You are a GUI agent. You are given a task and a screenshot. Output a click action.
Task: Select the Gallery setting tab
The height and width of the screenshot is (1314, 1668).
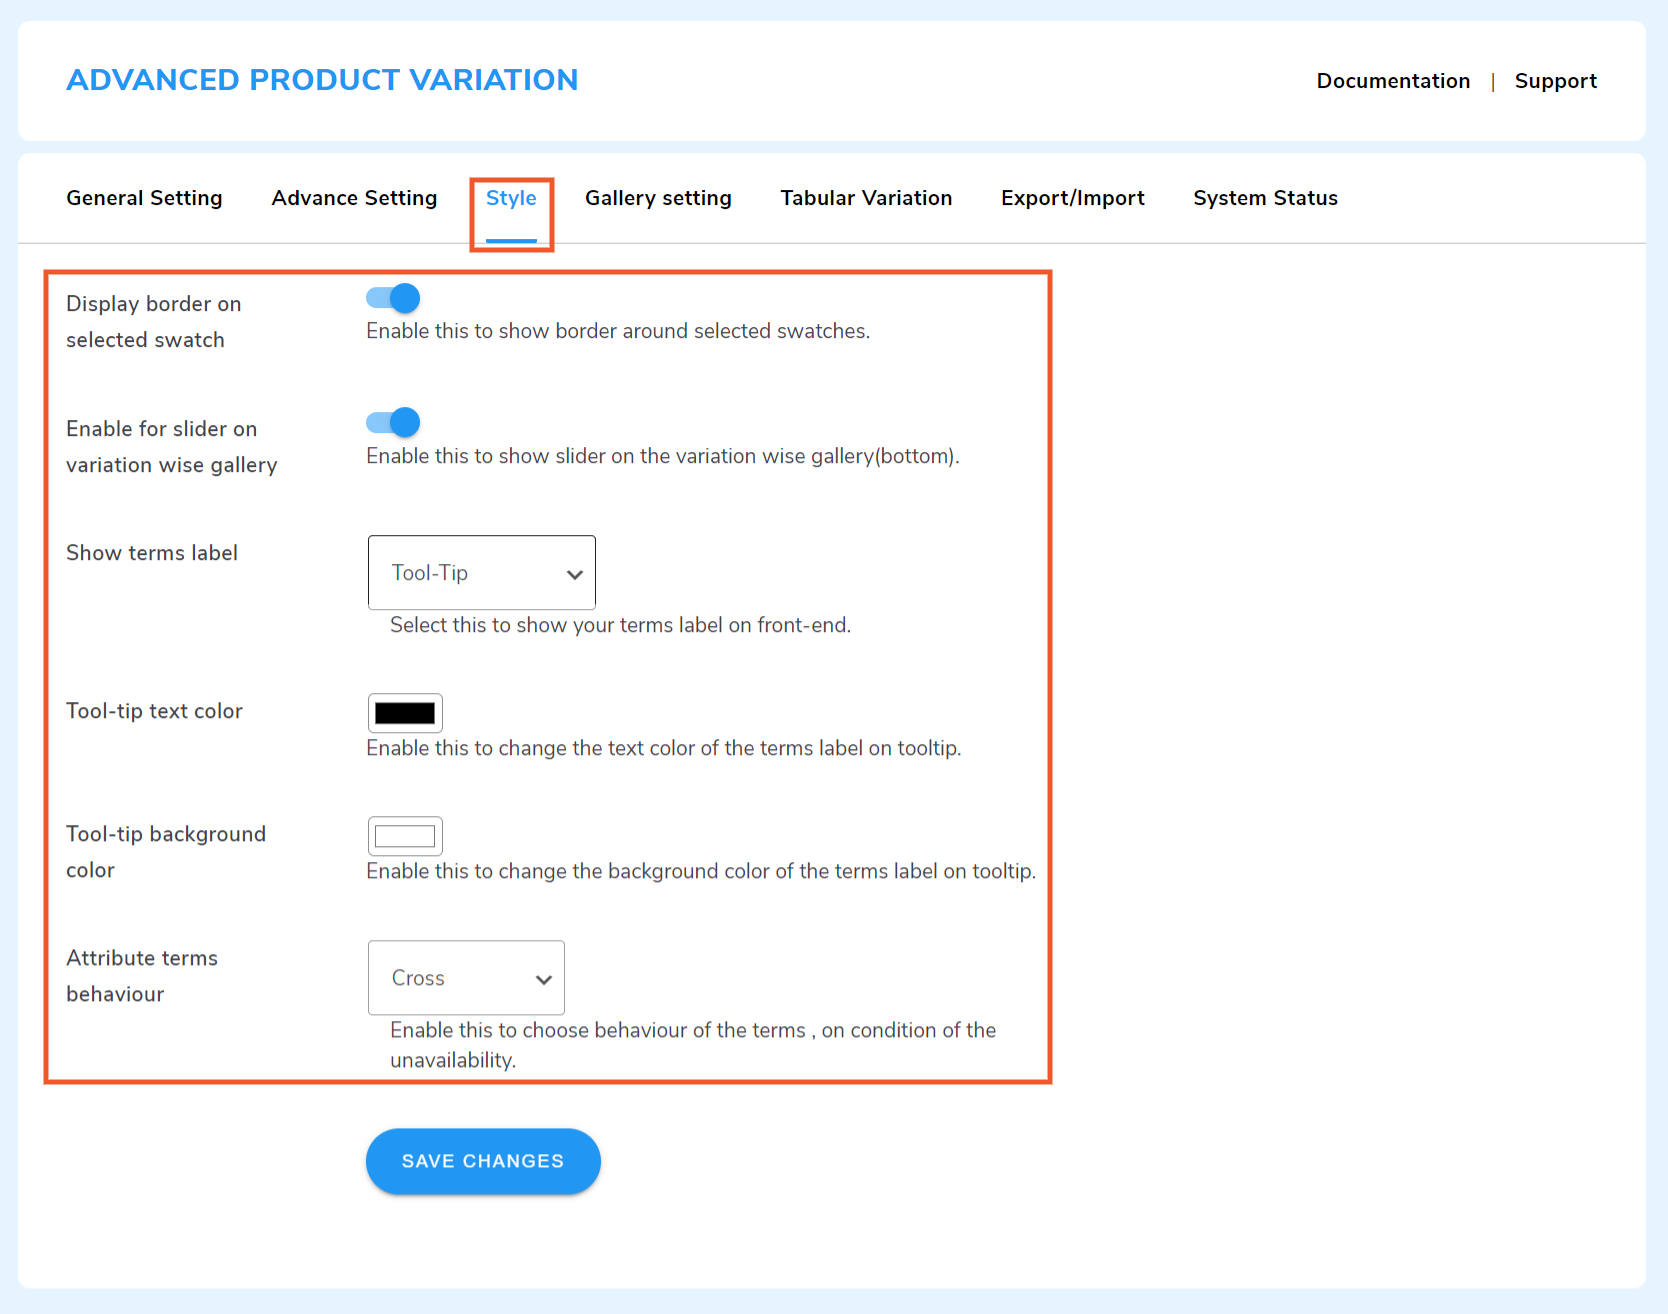click(658, 197)
